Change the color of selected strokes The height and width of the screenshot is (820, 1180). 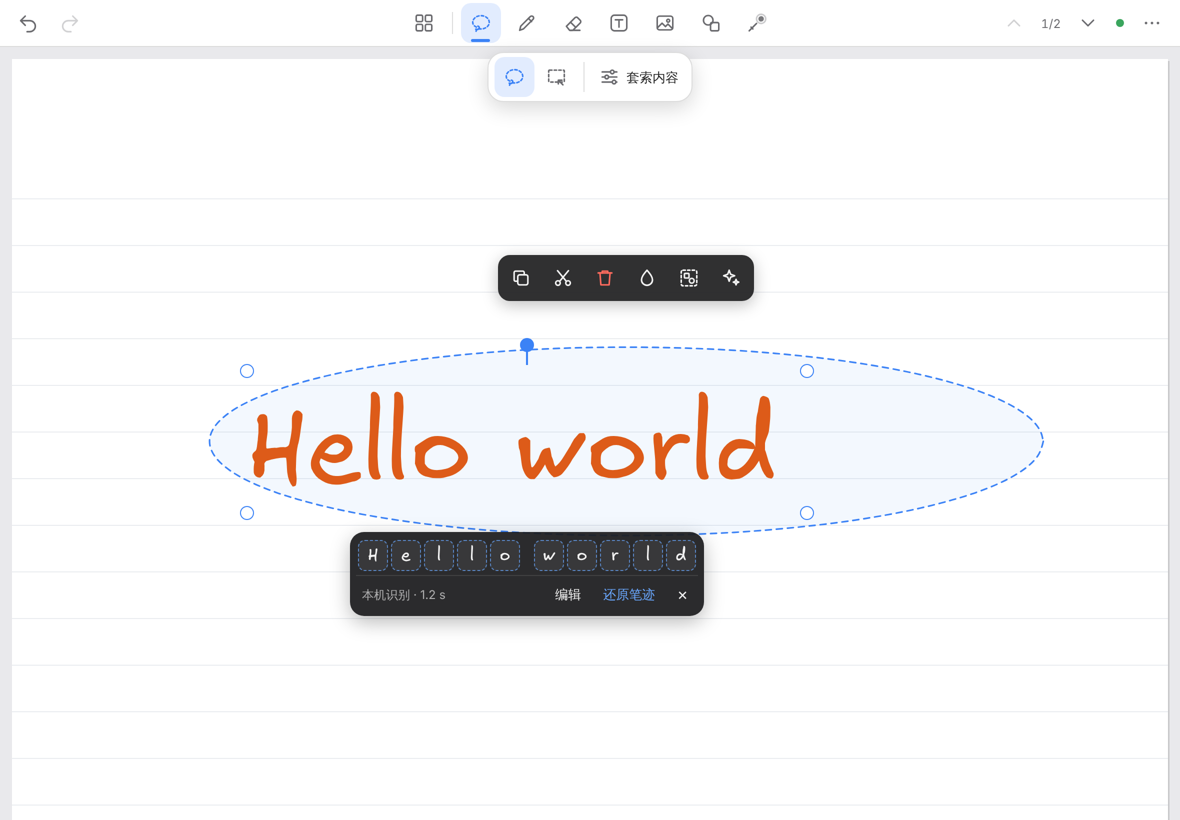(647, 278)
